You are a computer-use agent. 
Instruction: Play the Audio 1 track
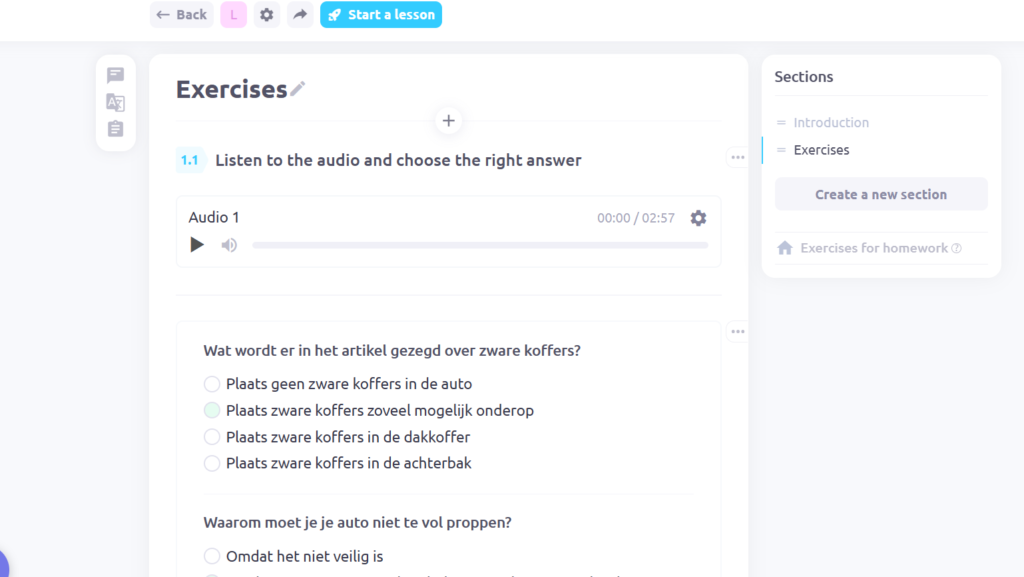pyautogui.click(x=197, y=245)
